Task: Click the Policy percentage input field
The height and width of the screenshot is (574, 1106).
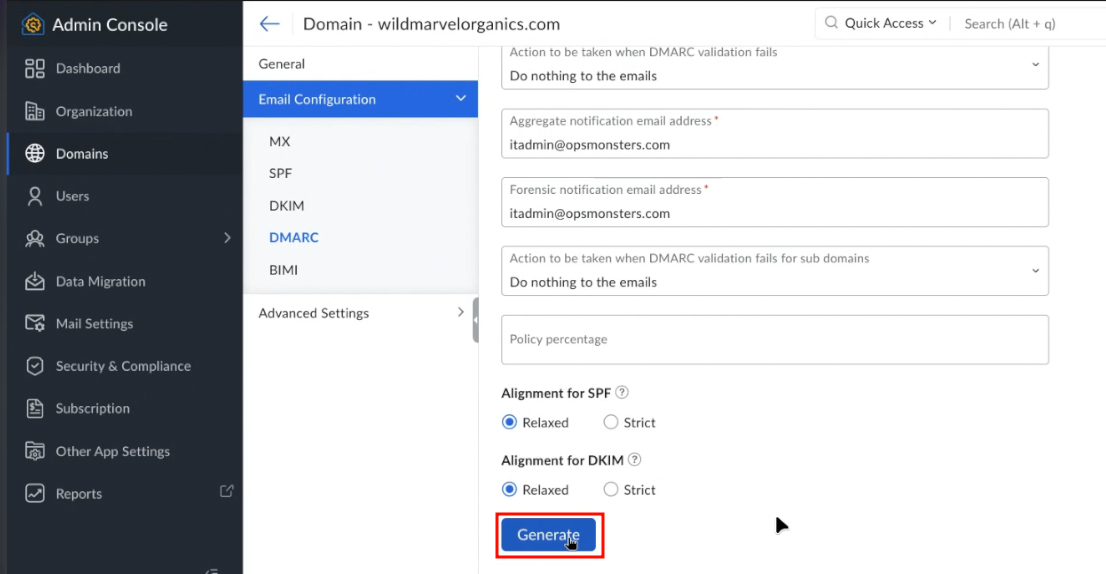Action: pyautogui.click(x=774, y=340)
